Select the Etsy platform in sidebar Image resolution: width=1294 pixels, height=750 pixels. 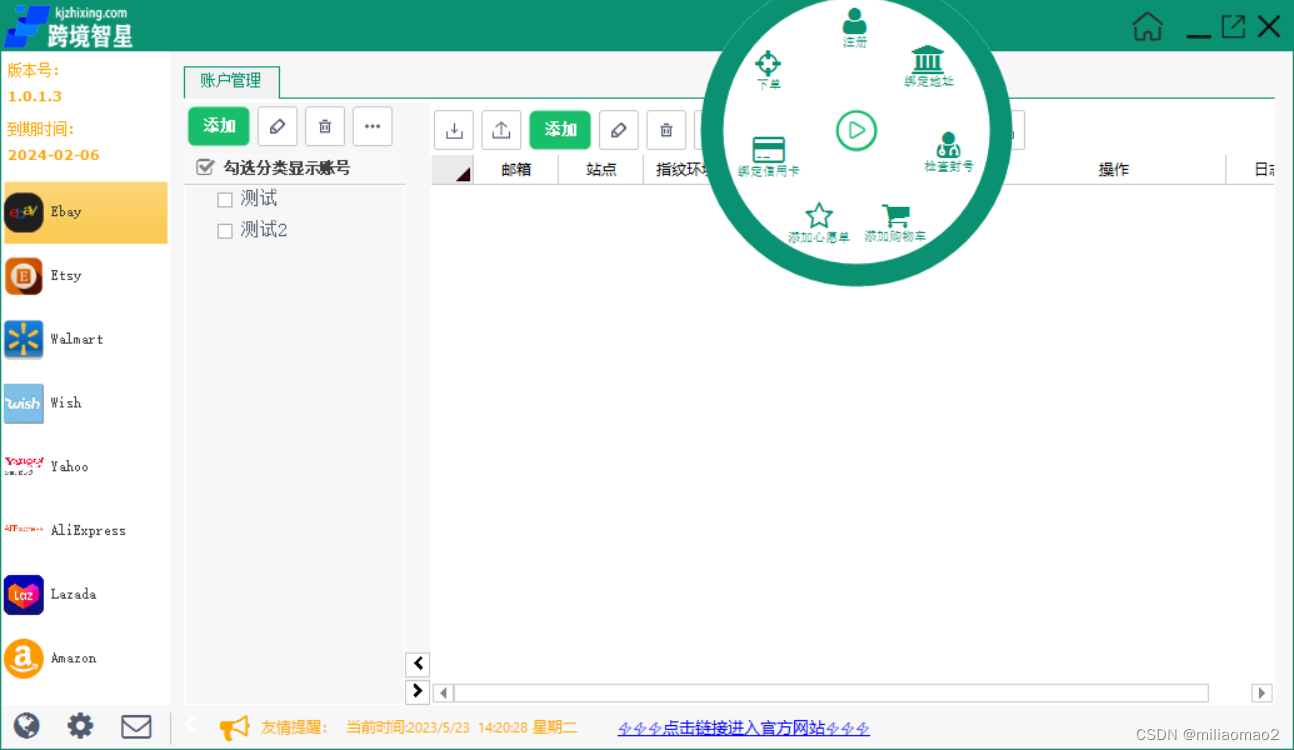pyautogui.click(x=85, y=276)
